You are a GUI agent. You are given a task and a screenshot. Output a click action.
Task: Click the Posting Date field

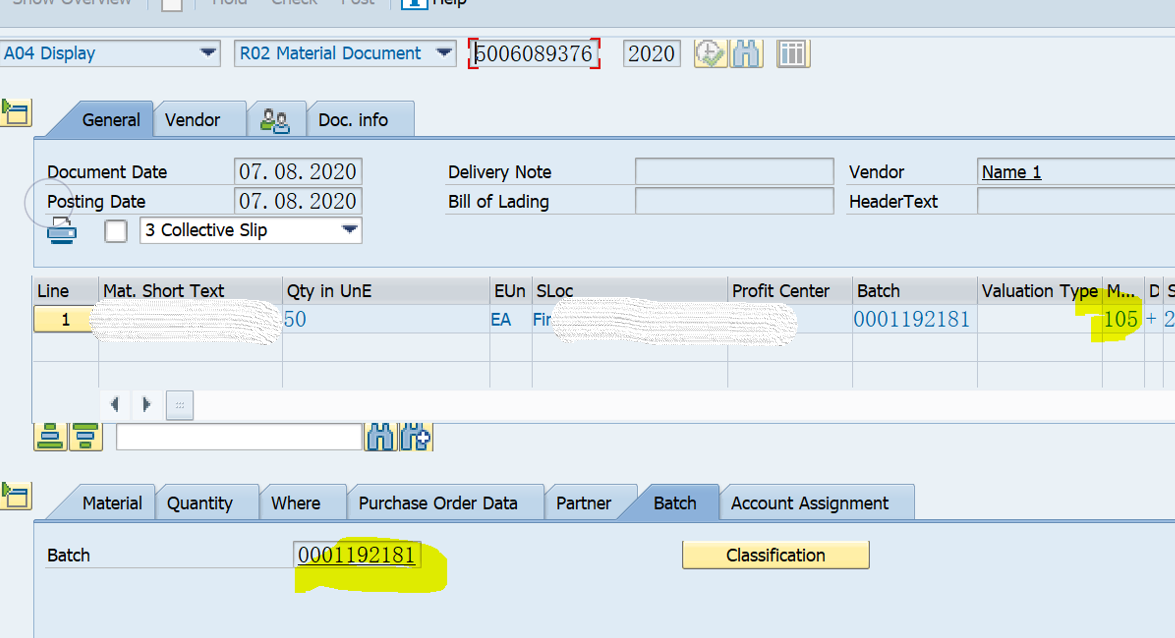click(x=297, y=201)
